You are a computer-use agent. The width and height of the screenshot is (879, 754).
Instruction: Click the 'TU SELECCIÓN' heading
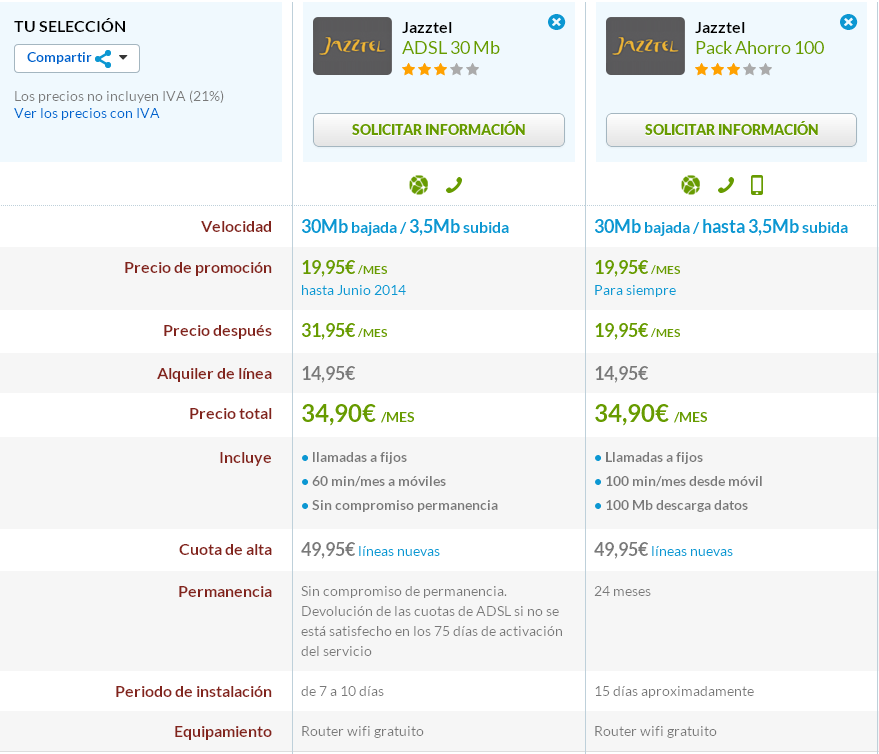click(70, 26)
